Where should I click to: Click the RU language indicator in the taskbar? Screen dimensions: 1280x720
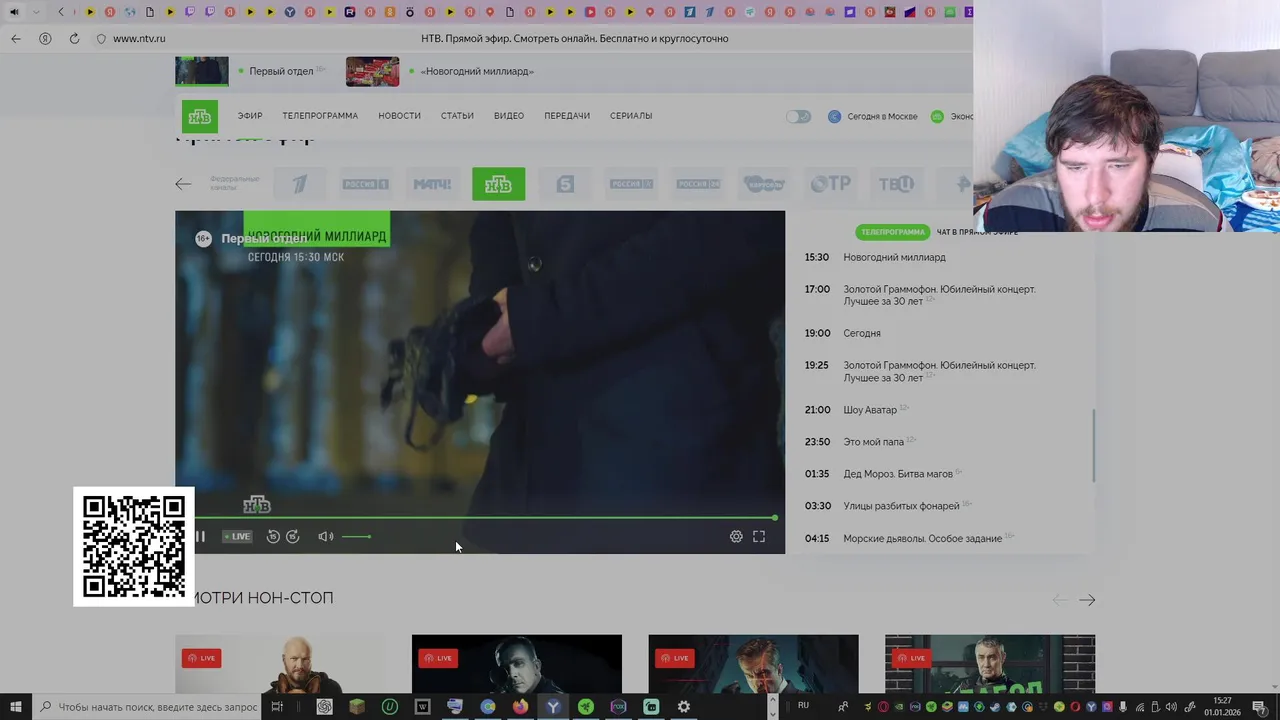pyautogui.click(x=803, y=706)
